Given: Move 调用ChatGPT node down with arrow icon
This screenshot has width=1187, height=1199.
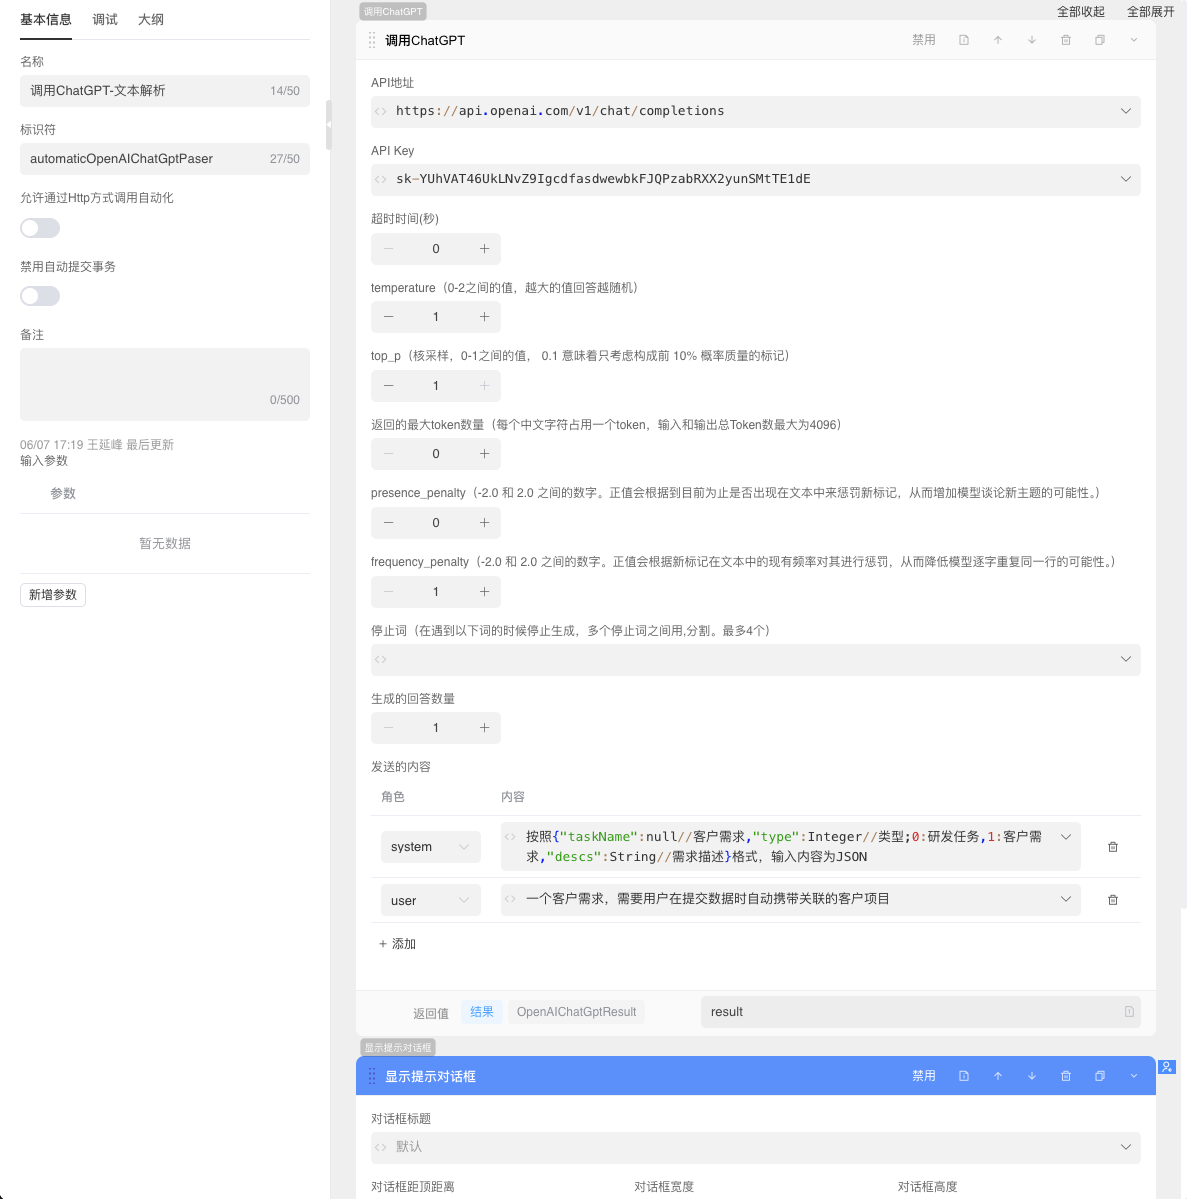Looking at the screenshot, I should coord(1032,39).
